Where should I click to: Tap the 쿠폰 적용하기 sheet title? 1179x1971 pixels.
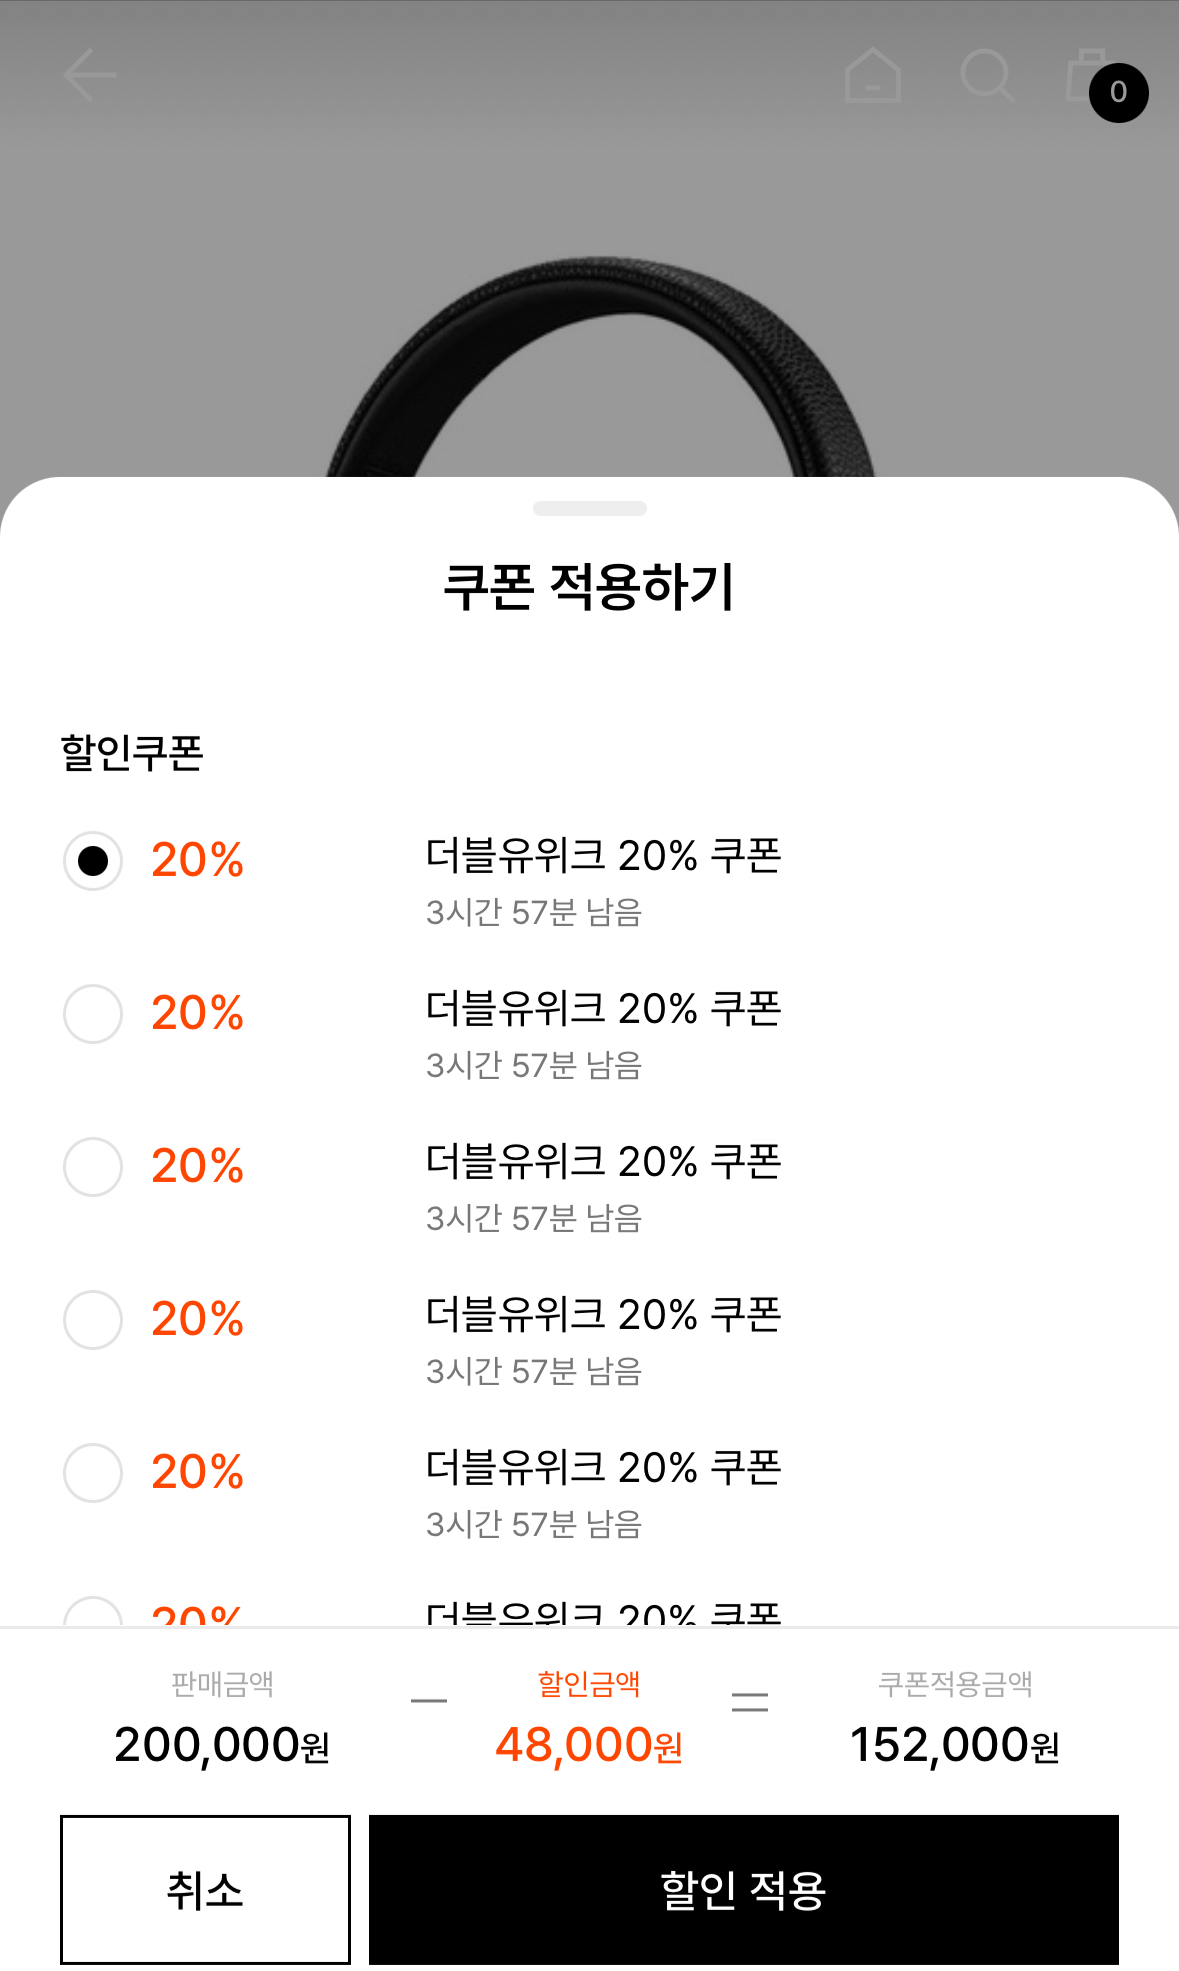[x=589, y=587]
